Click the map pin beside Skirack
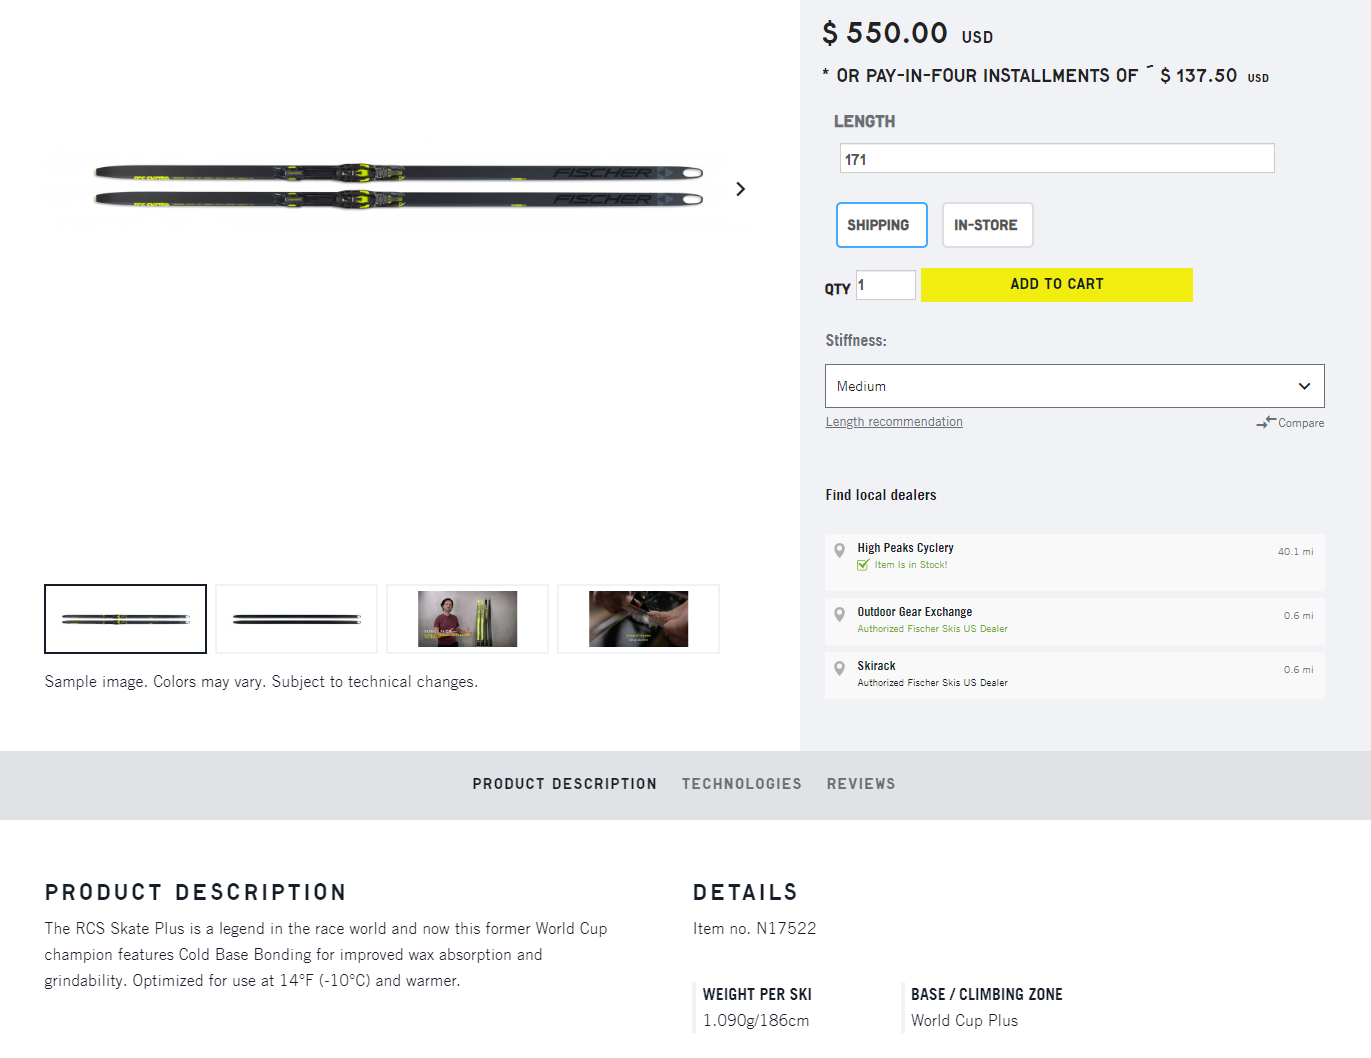 pyautogui.click(x=840, y=668)
